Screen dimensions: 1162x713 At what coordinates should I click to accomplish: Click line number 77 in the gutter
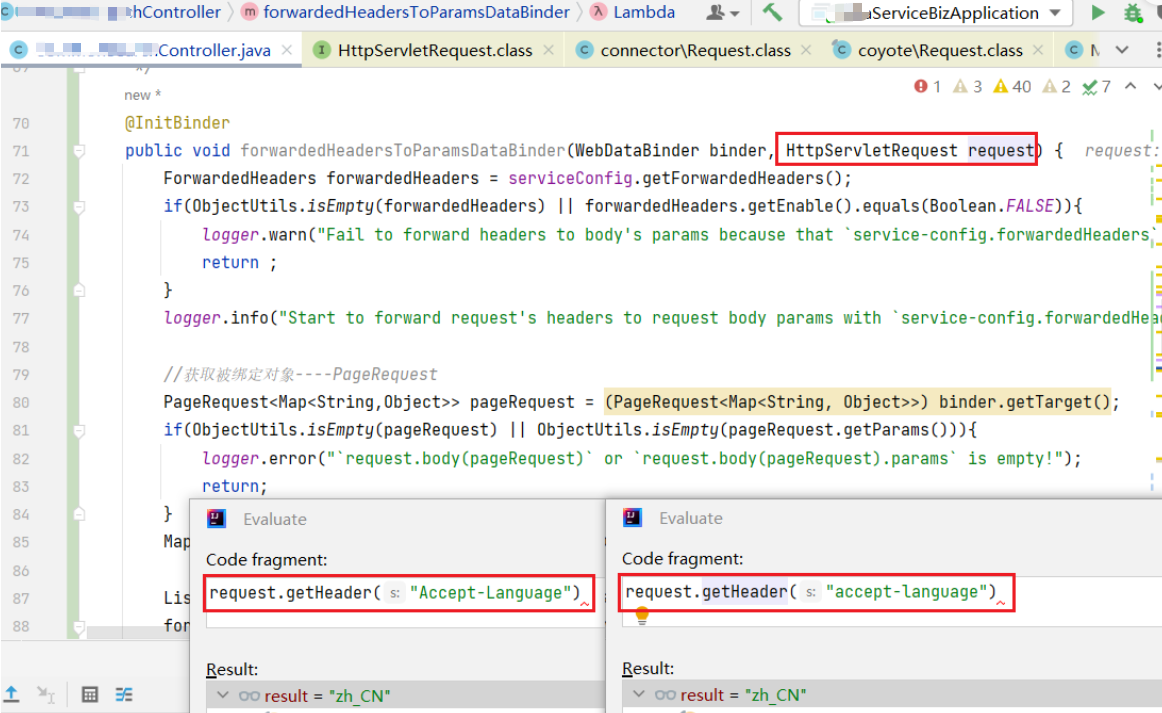click(x=21, y=319)
